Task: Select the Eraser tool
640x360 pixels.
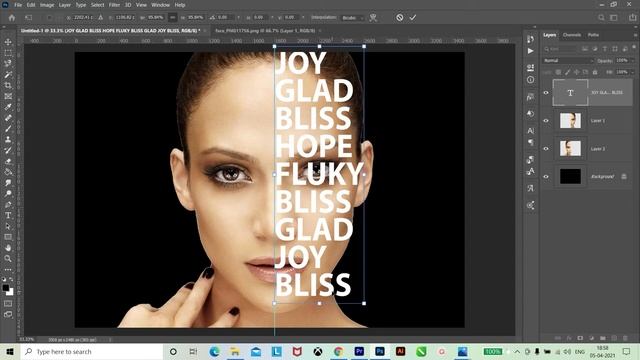Action: tap(8, 161)
